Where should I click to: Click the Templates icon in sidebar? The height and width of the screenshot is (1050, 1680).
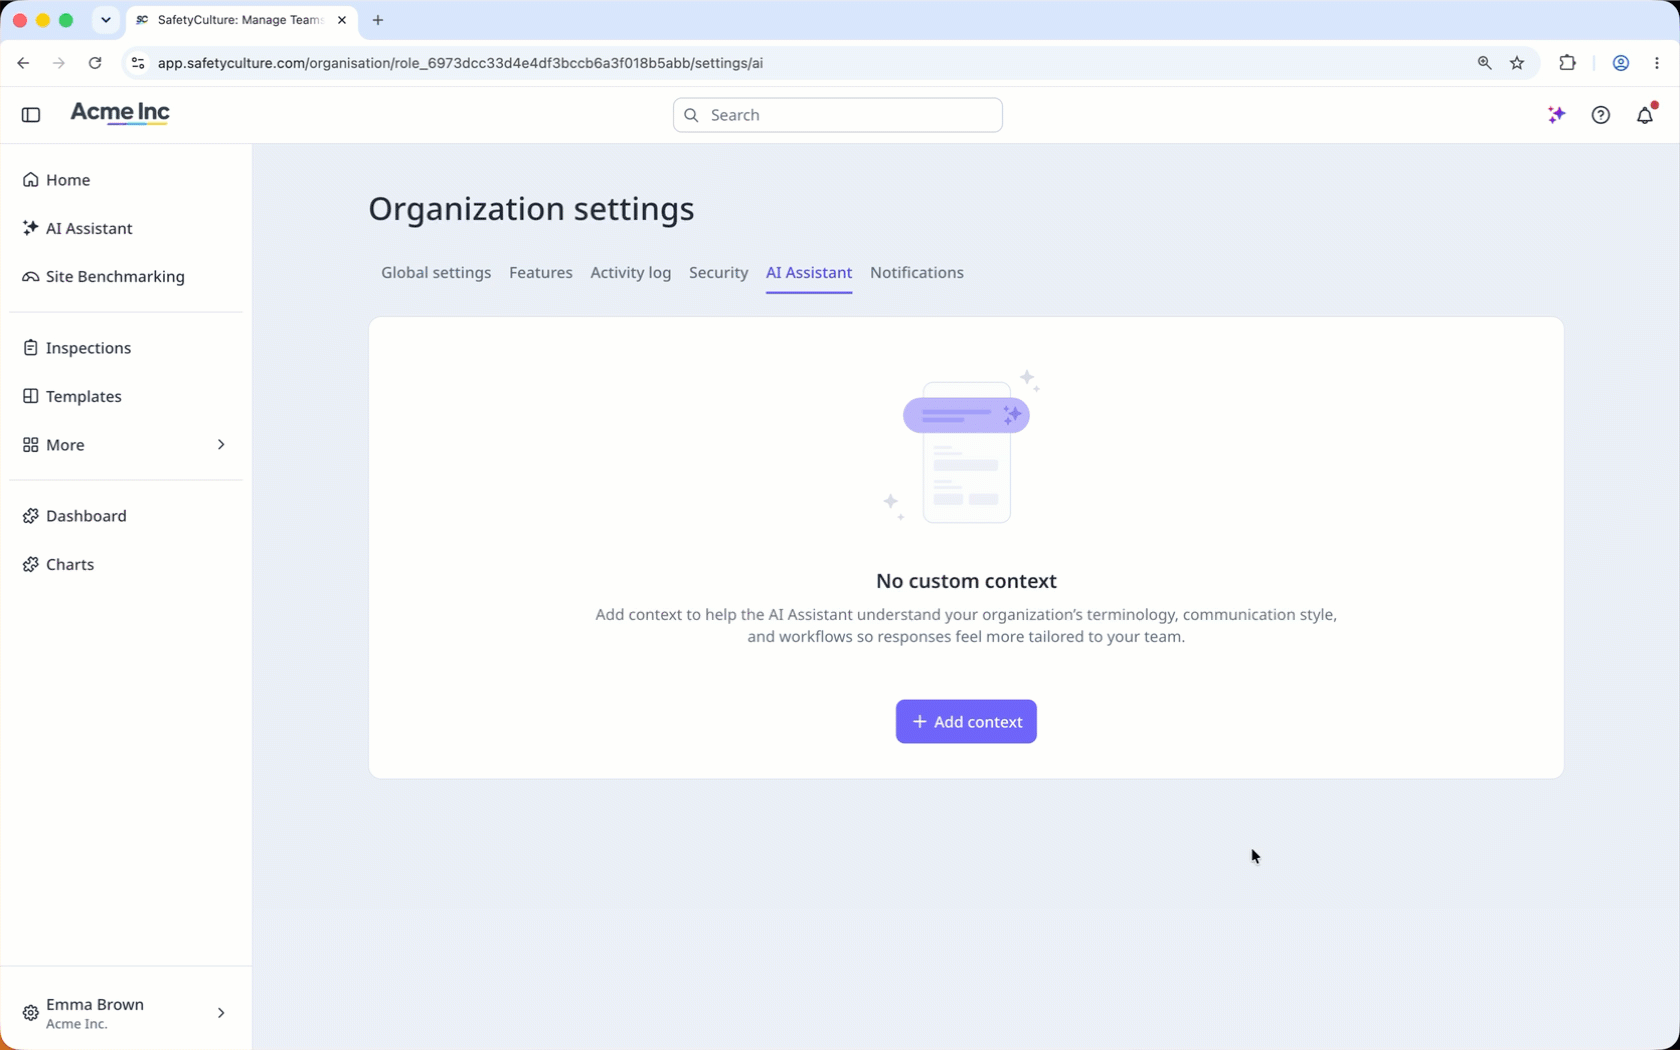[31, 396]
